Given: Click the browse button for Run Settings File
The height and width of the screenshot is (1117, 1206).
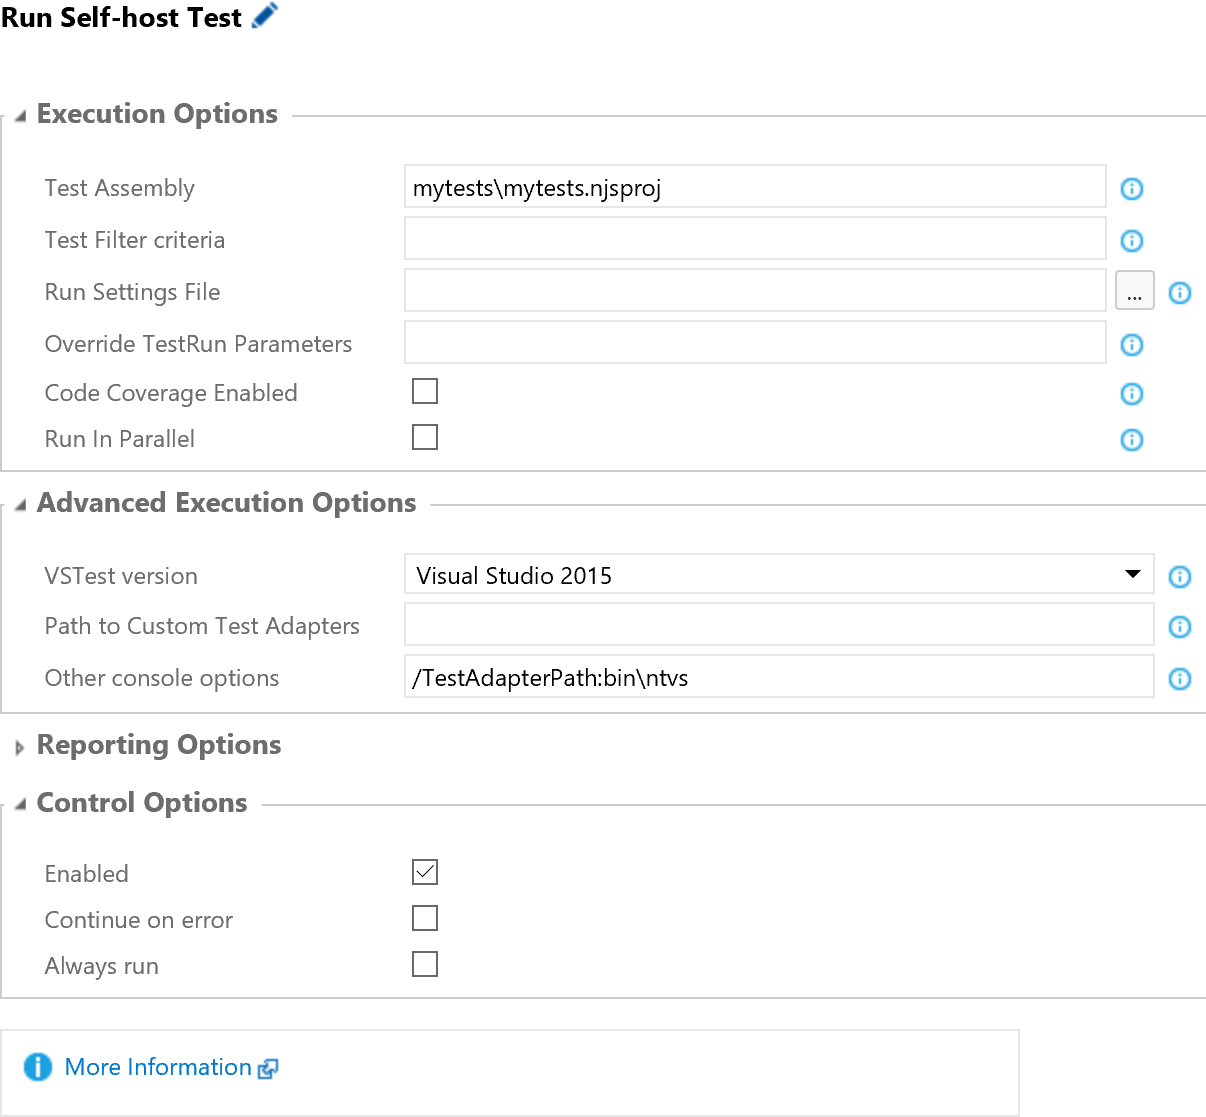Looking at the screenshot, I should 1135,290.
